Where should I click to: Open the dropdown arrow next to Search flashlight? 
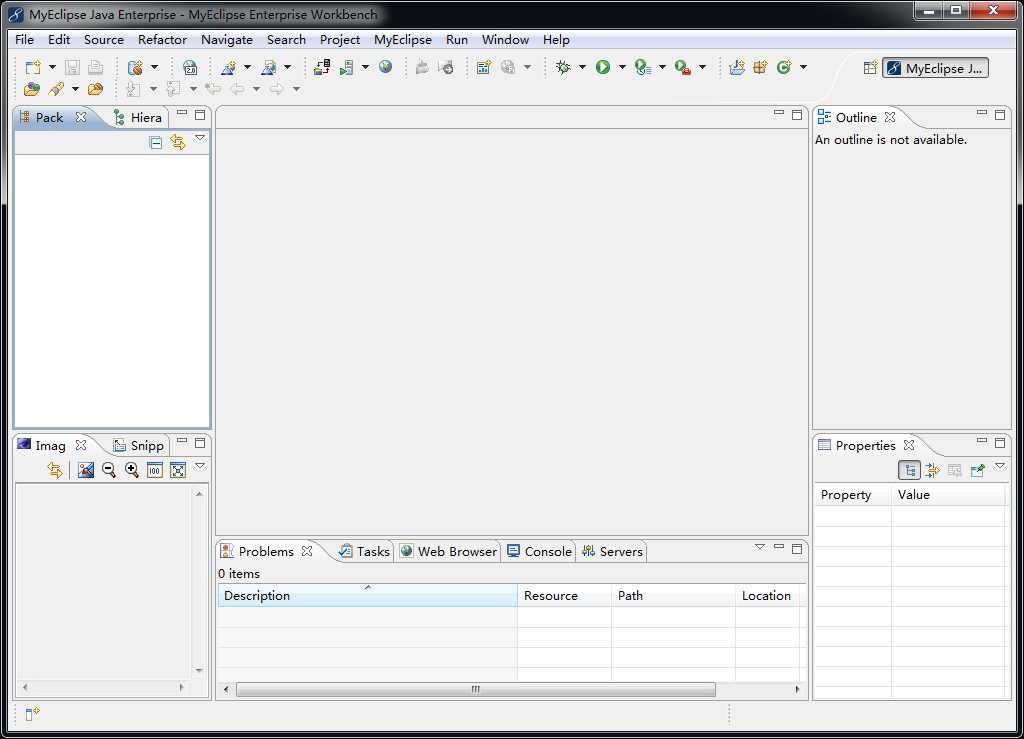75,89
